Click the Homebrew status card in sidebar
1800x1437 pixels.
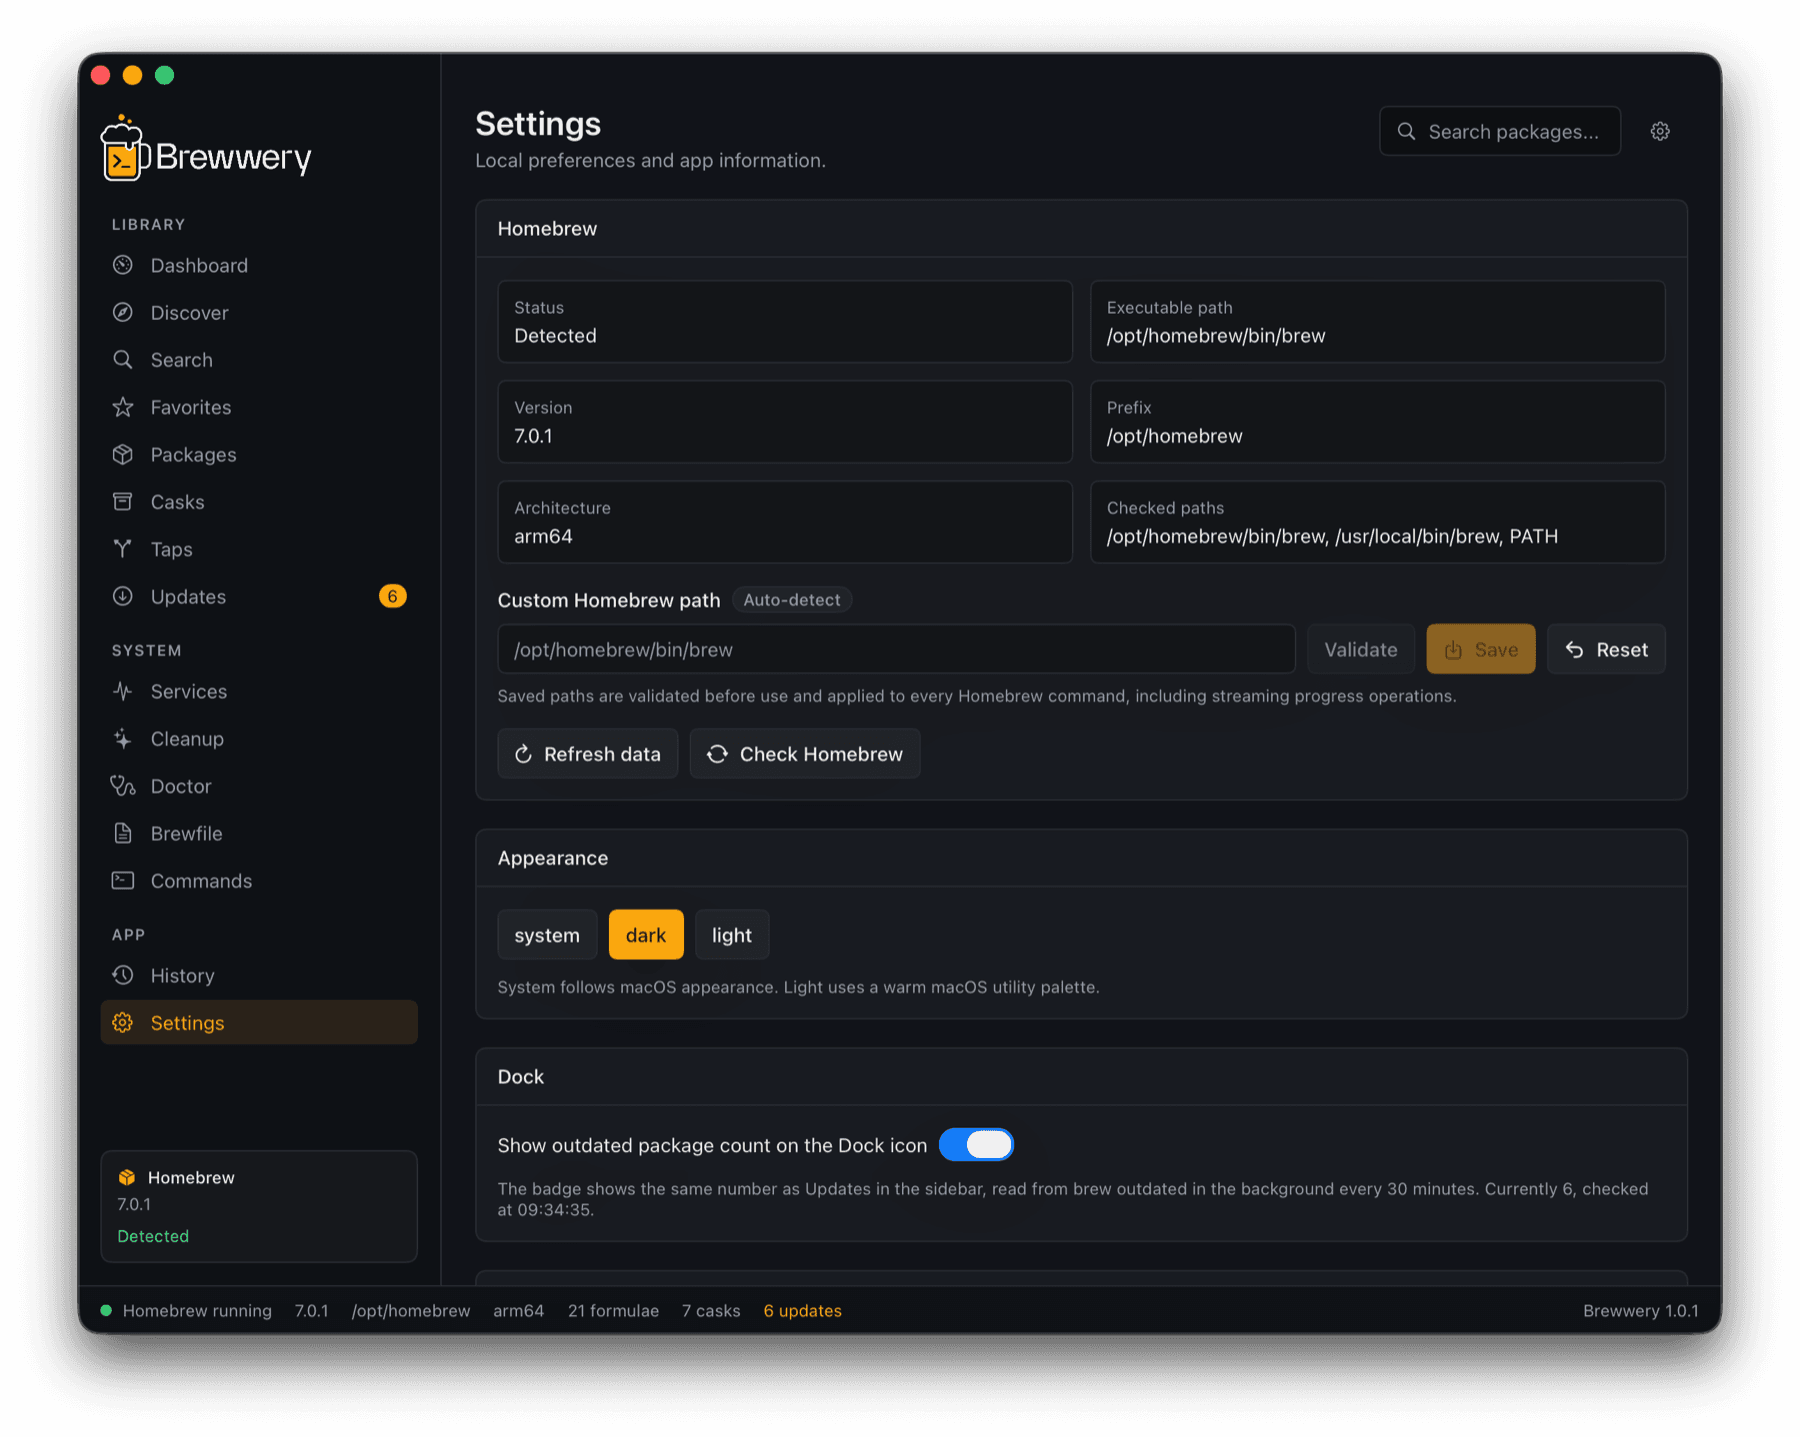point(259,1206)
